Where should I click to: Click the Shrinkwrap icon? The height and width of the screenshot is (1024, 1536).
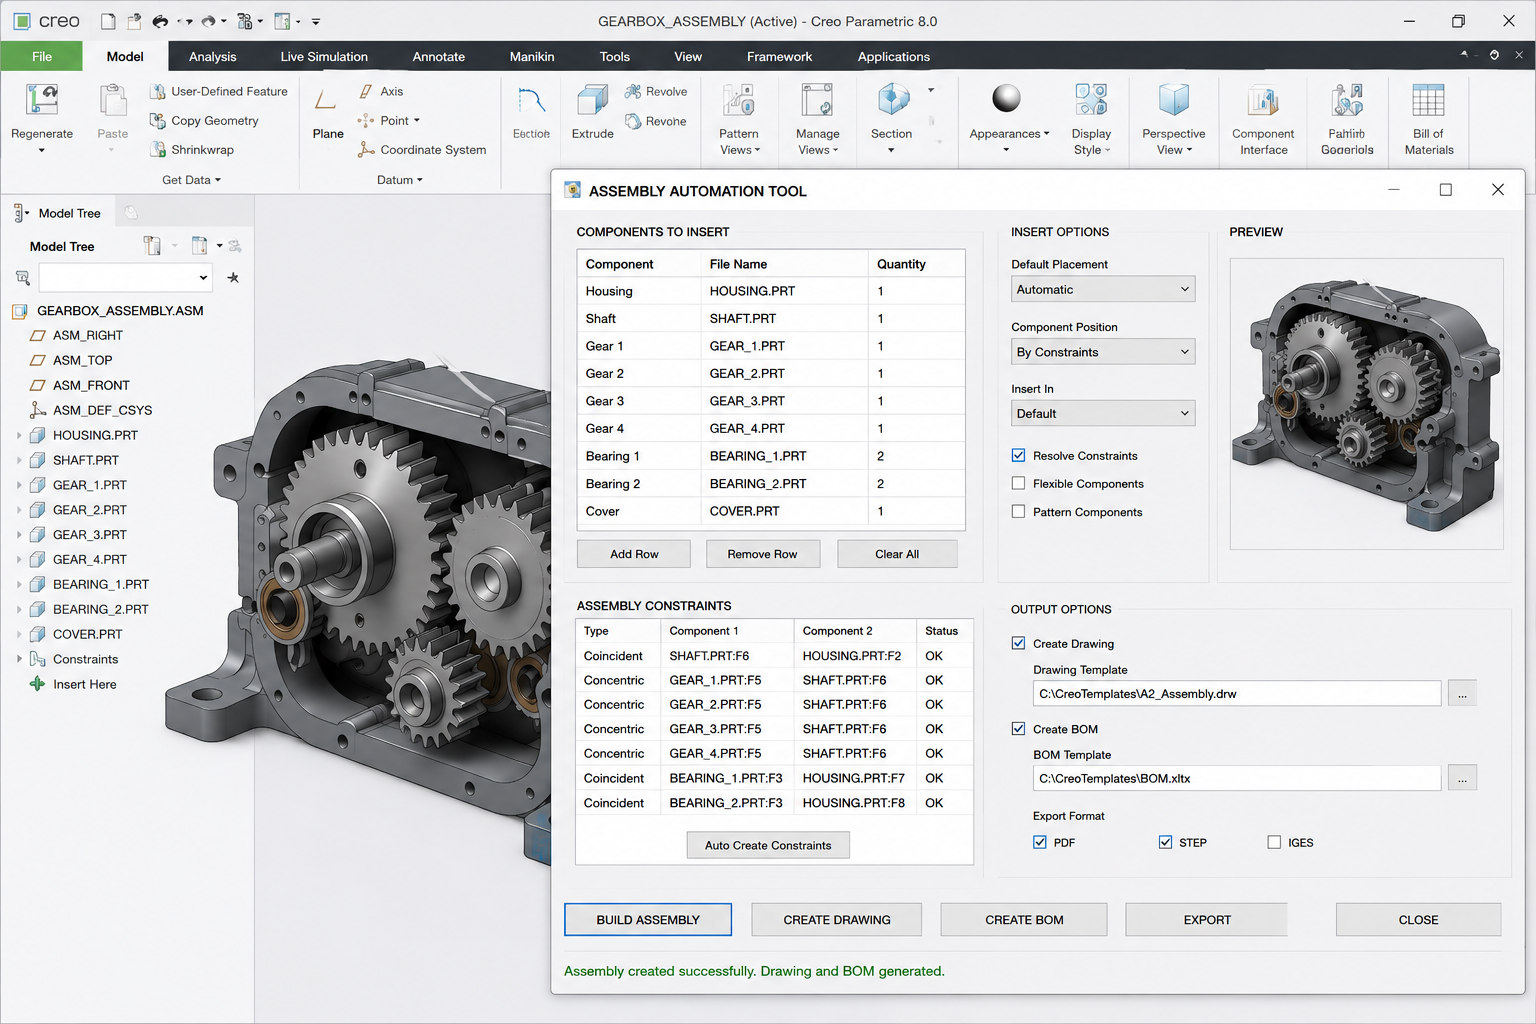pos(157,149)
